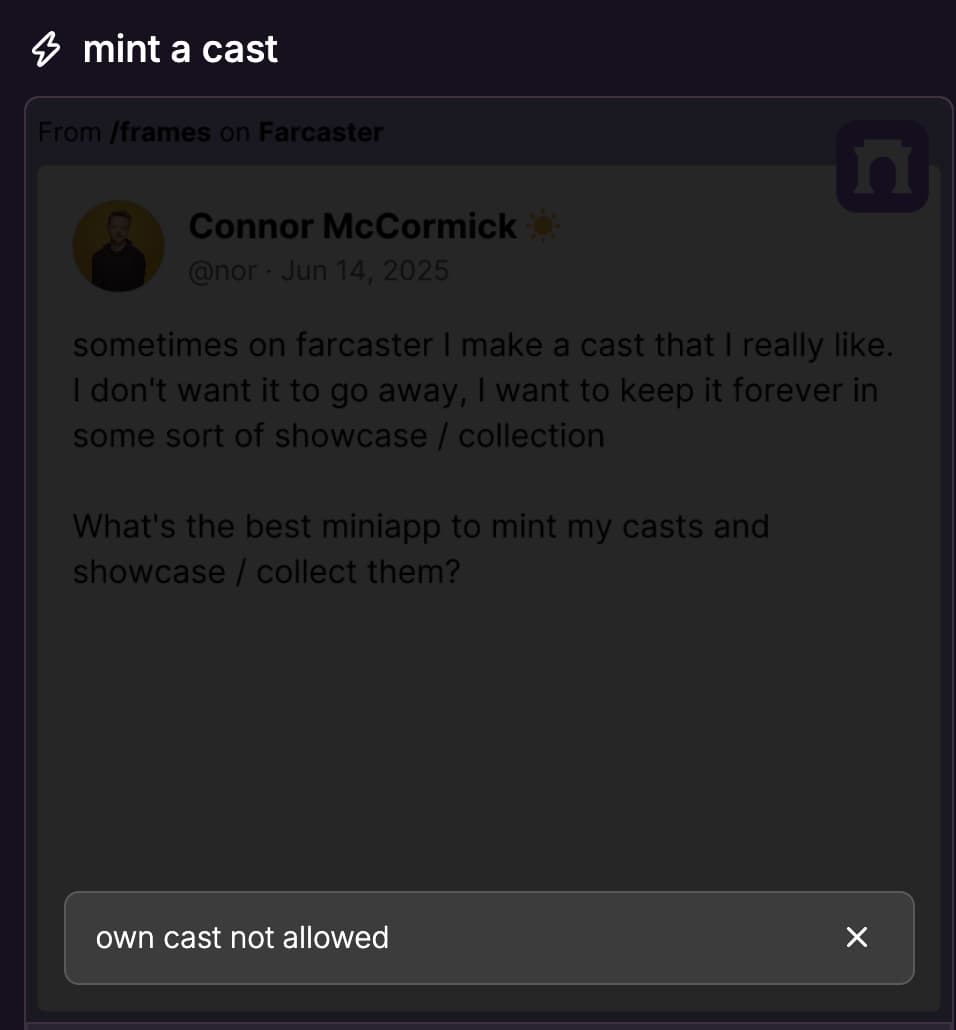Click the "showcase / collect them?" line
The width and height of the screenshot is (956, 1030).
click(266, 572)
